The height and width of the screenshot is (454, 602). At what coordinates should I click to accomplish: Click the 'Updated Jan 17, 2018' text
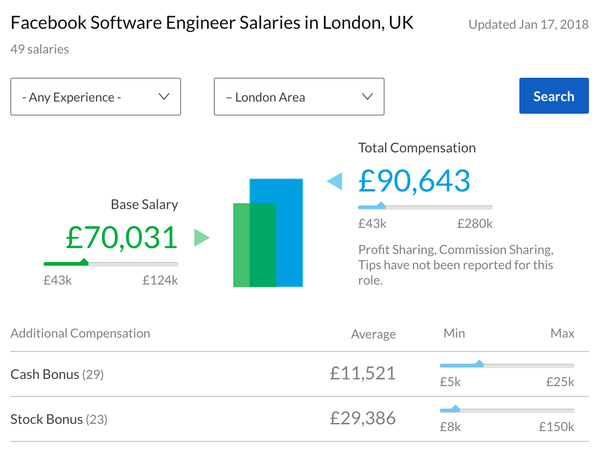tap(528, 25)
